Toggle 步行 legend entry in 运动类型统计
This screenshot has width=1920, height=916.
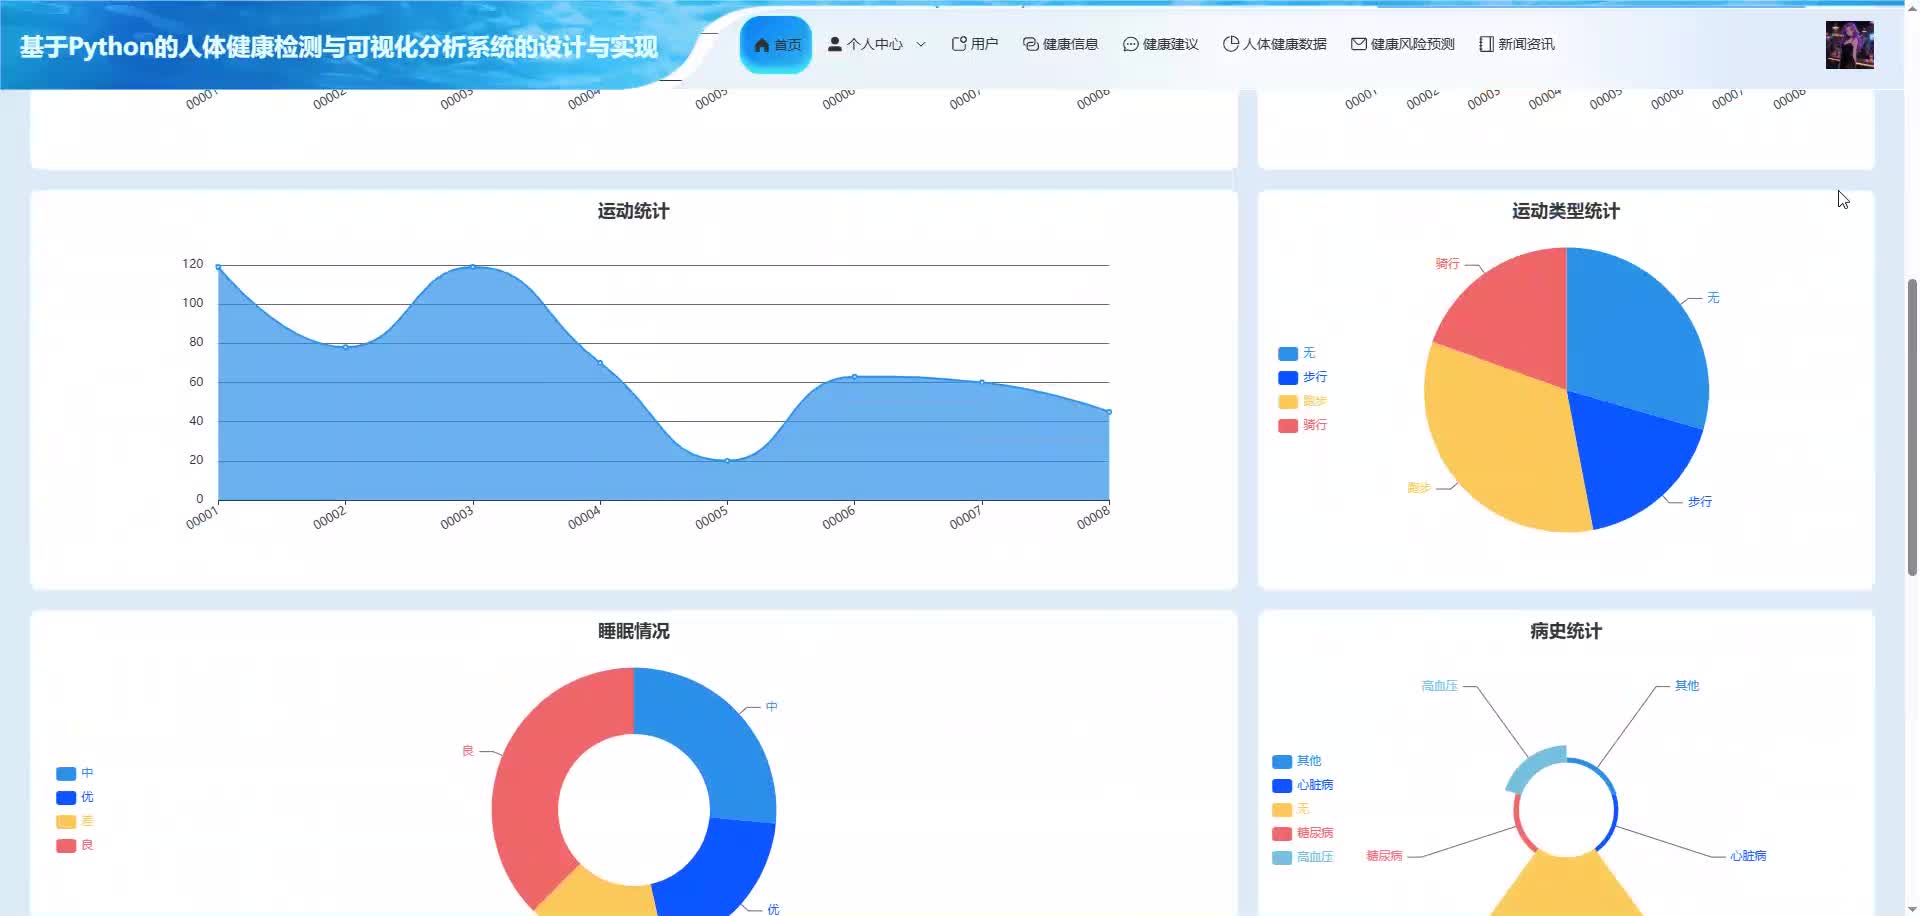[1303, 377]
